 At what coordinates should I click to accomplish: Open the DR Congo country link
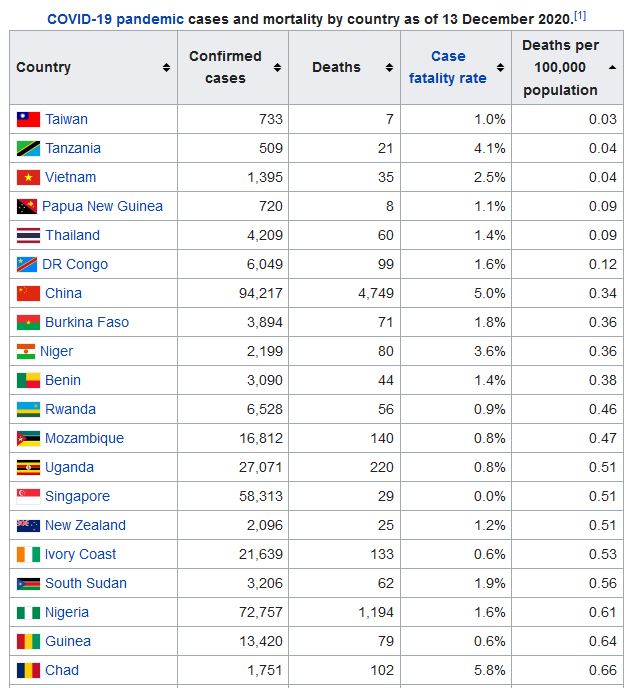tap(75, 264)
